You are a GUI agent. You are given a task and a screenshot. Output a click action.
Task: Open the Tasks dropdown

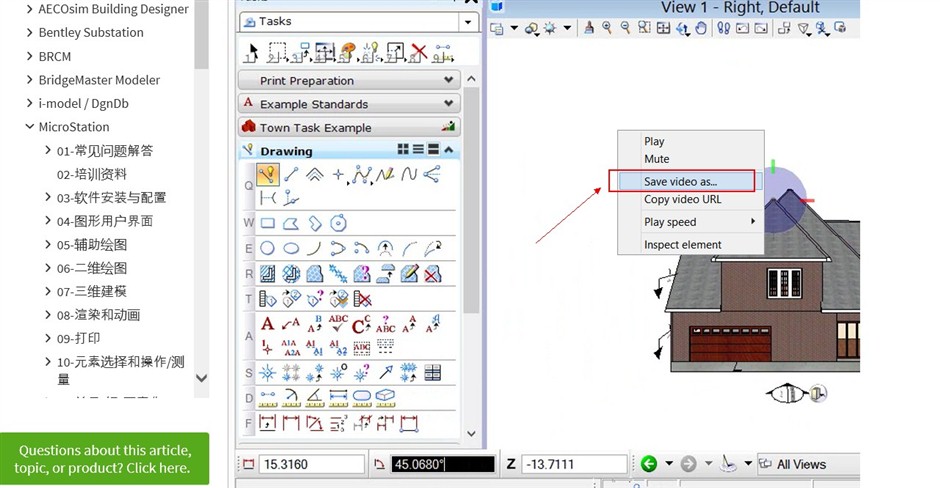click(x=468, y=22)
